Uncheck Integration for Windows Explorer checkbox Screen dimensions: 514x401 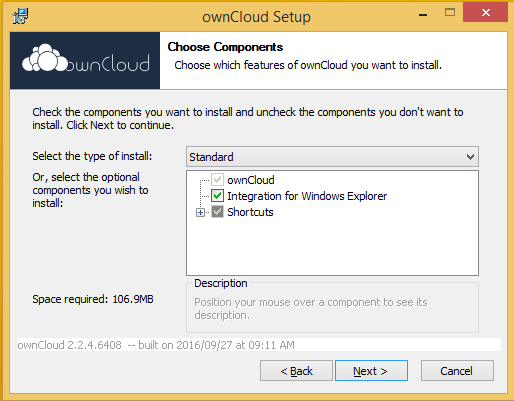[217, 196]
